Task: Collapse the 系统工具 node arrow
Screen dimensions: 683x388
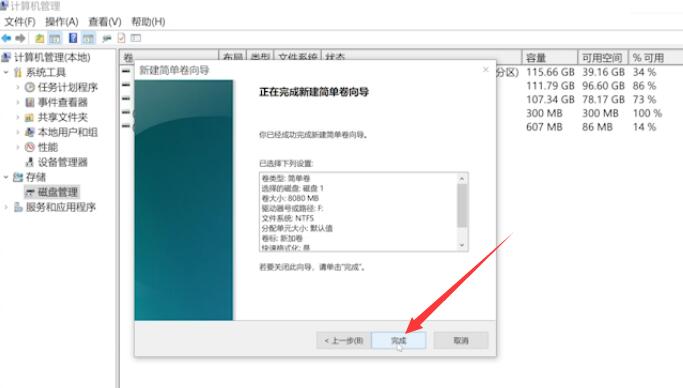Action: point(6,72)
